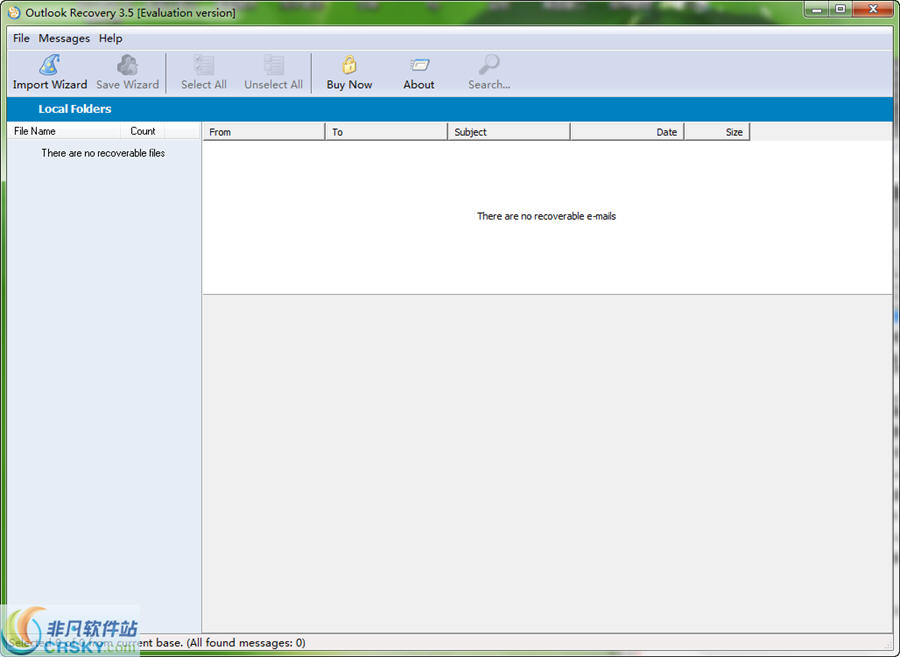The image size is (900, 657).
Task: Open the Messages menu
Action: [x=64, y=38]
